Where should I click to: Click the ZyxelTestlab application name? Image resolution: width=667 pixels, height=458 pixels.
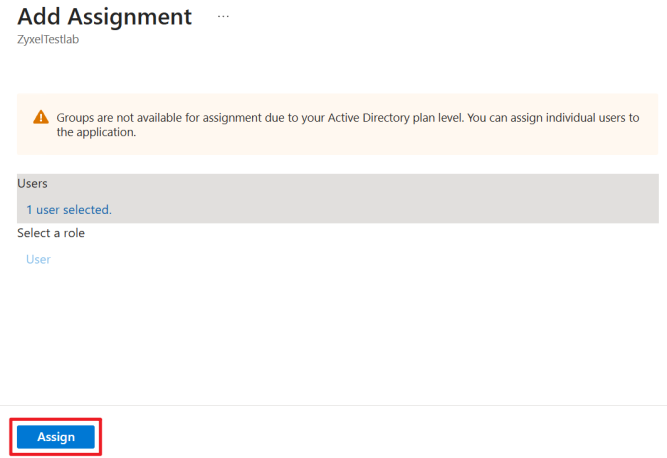pos(49,41)
